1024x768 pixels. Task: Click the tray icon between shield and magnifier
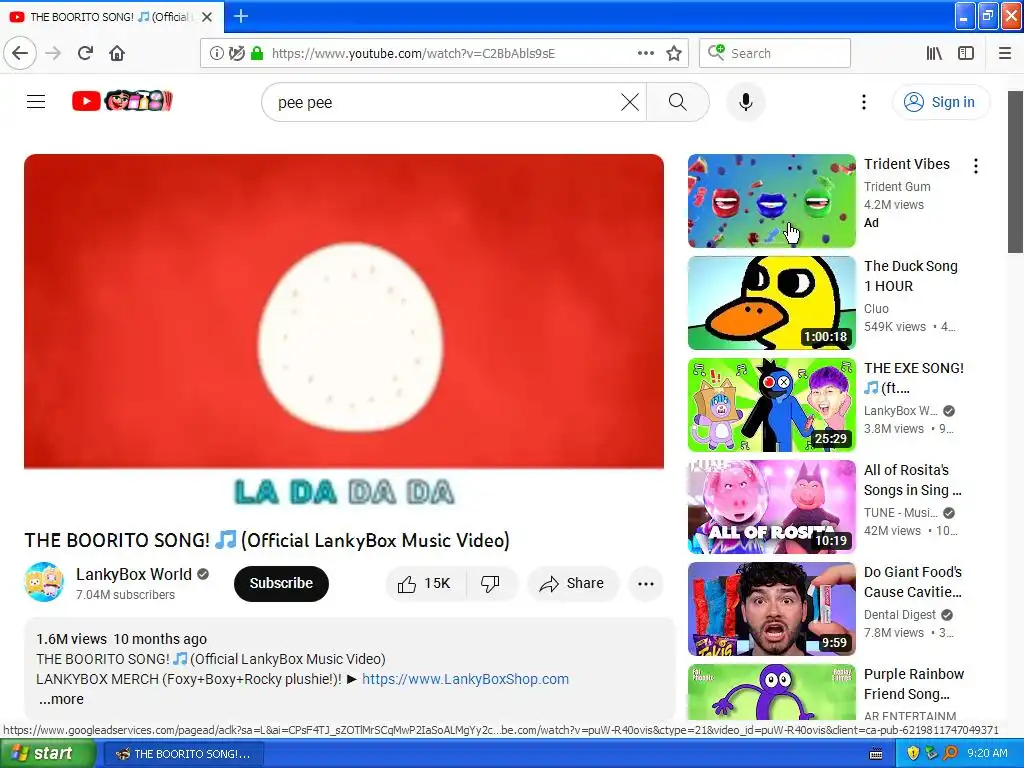(931, 754)
